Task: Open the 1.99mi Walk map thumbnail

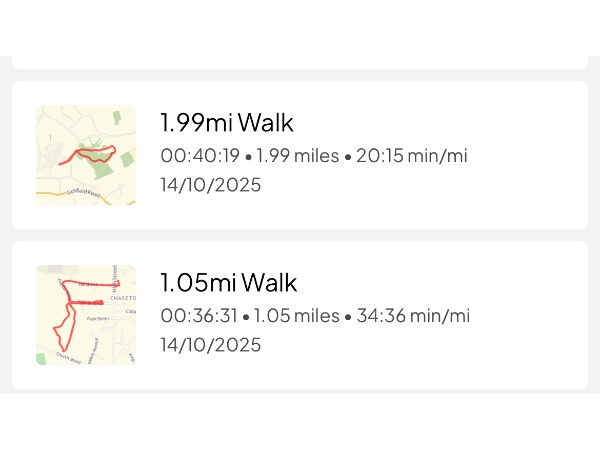Action: pyautogui.click(x=86, y=155)
